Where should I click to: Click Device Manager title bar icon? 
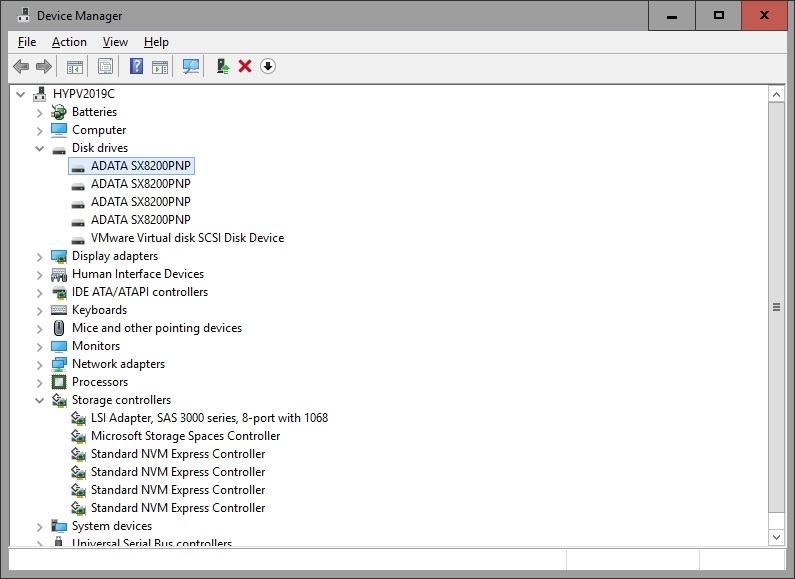[23, 15]
